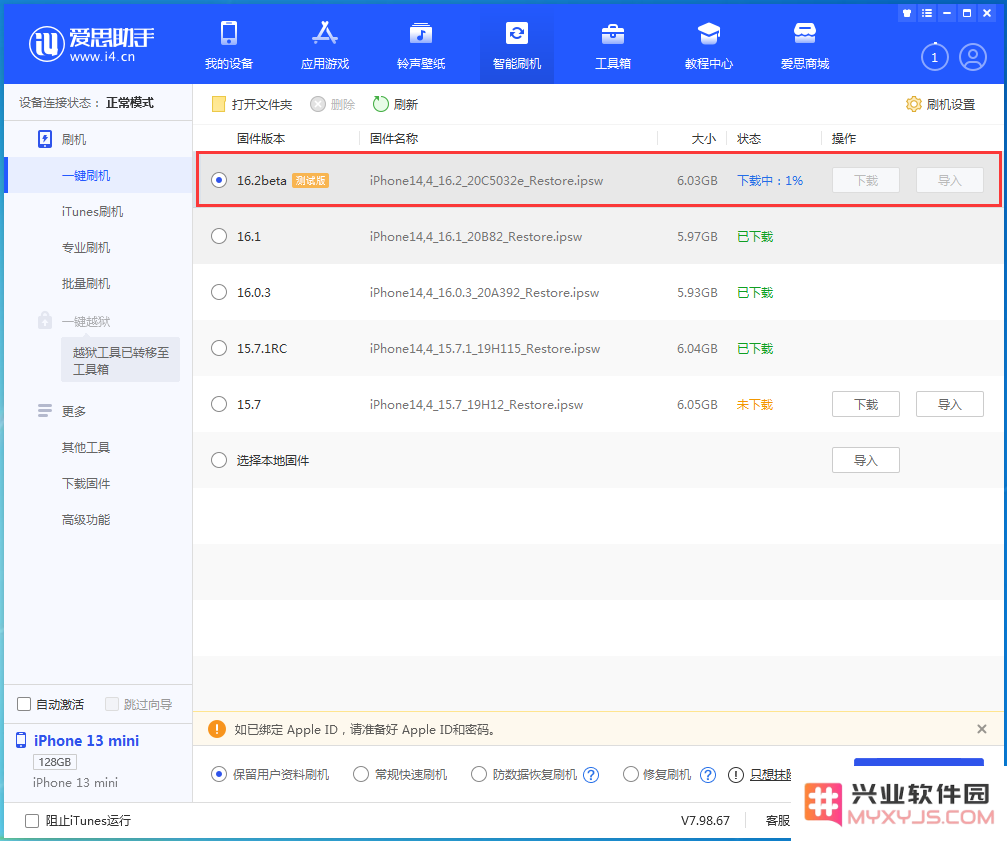Toggle 跳过向导 checkbox
The image size is (1007, 841).
(x=112, y=704)
